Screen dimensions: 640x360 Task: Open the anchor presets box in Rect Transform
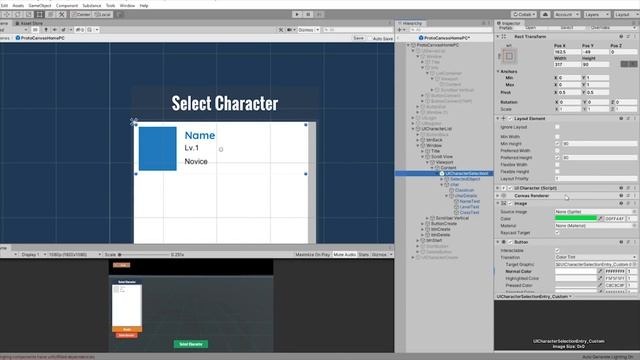point(509,56)
